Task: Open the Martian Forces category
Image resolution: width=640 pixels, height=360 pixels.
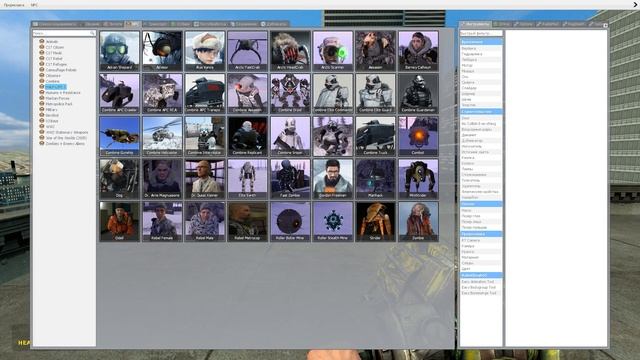Action: click(57, 98)
